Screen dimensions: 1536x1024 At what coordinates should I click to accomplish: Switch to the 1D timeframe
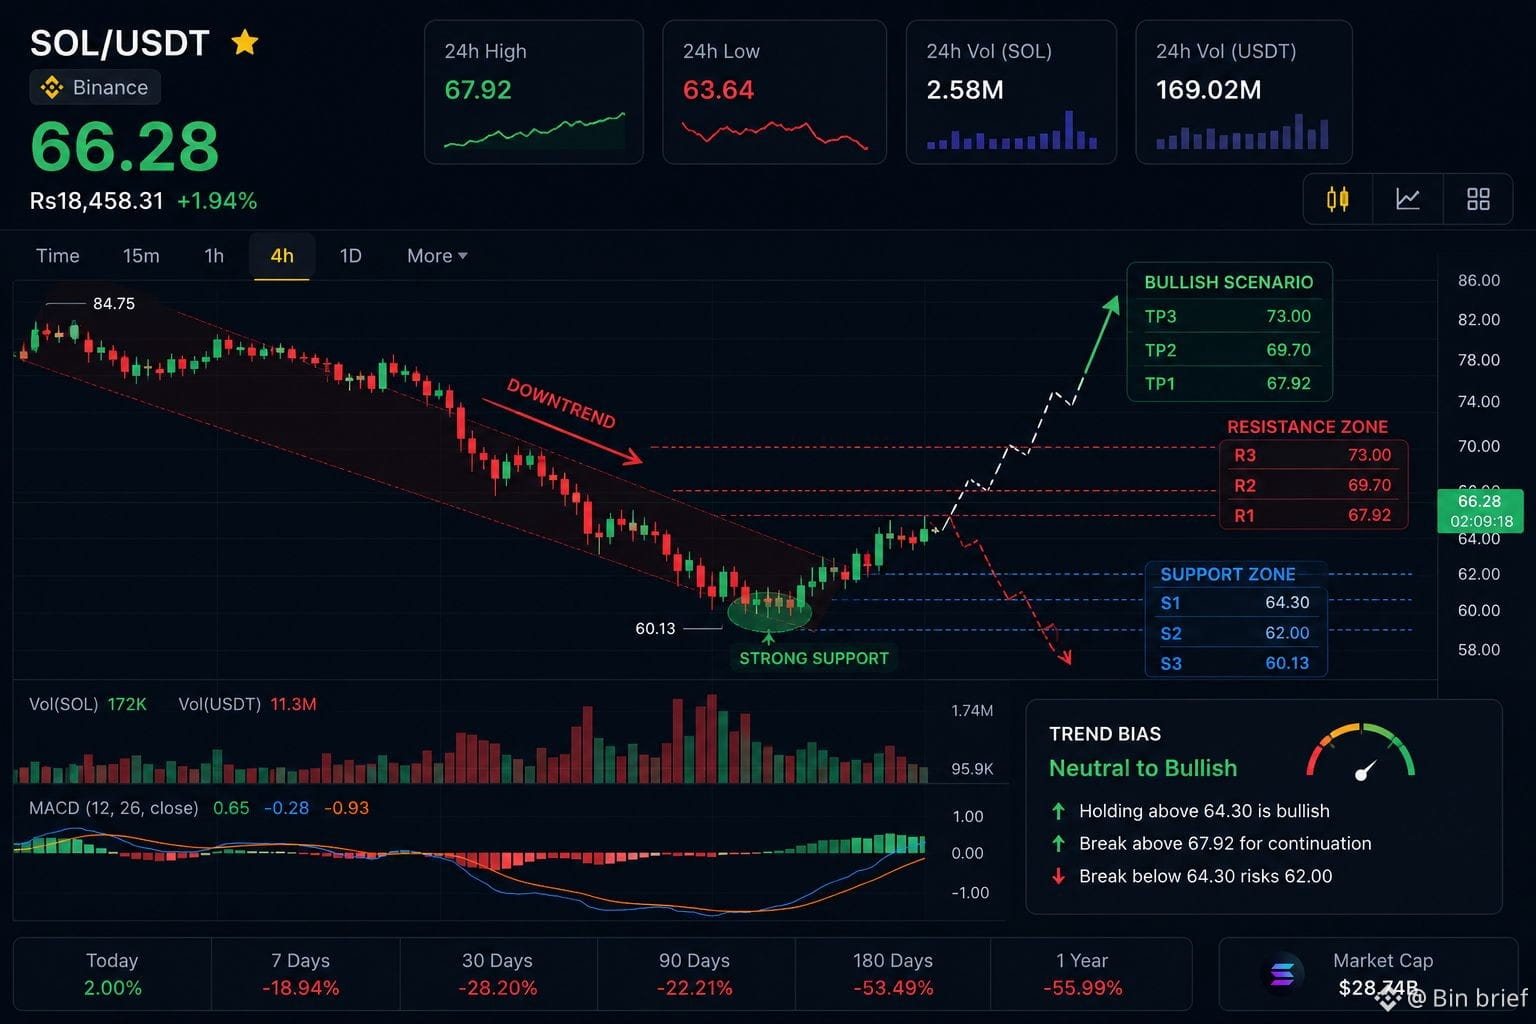[x=350, y=256]
